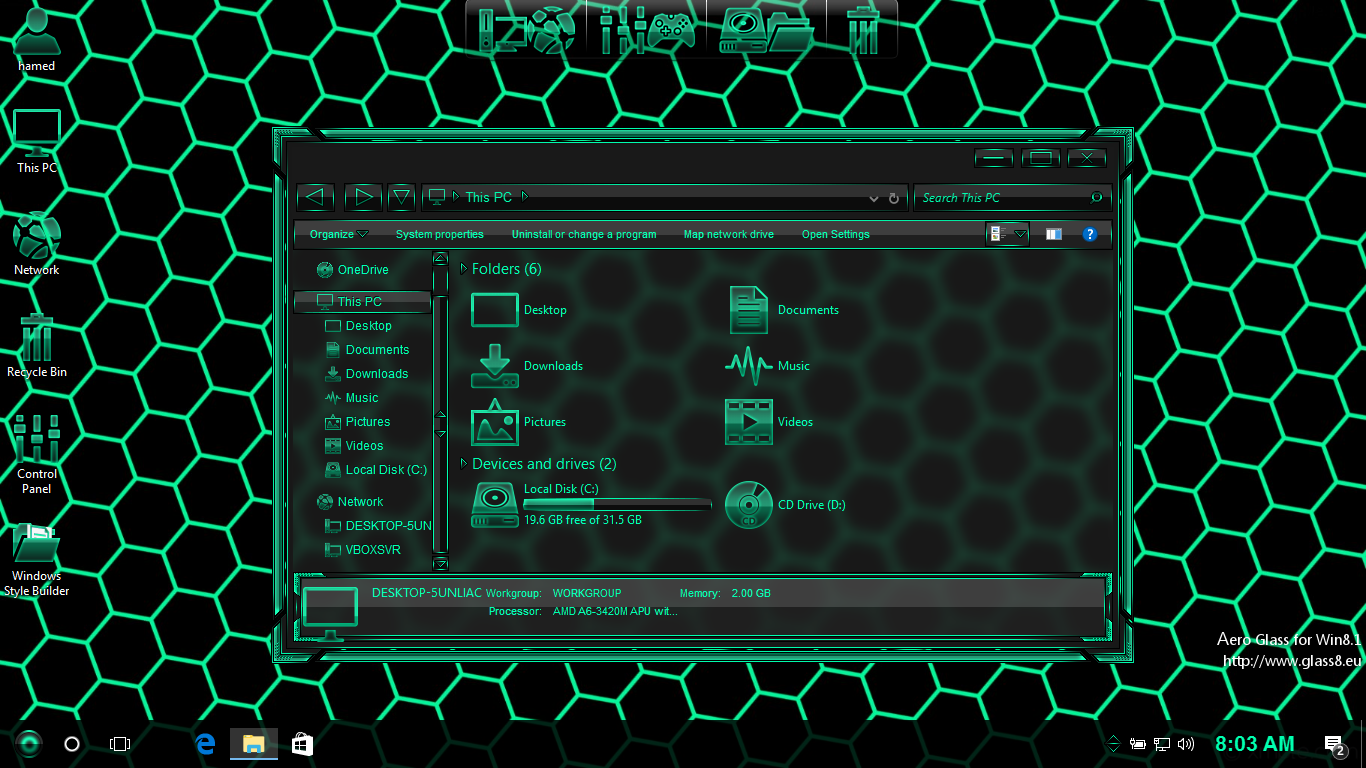The image size is (1366, 768).
Task: Open the Downloads folder icon
Action: tap(495, 366)
